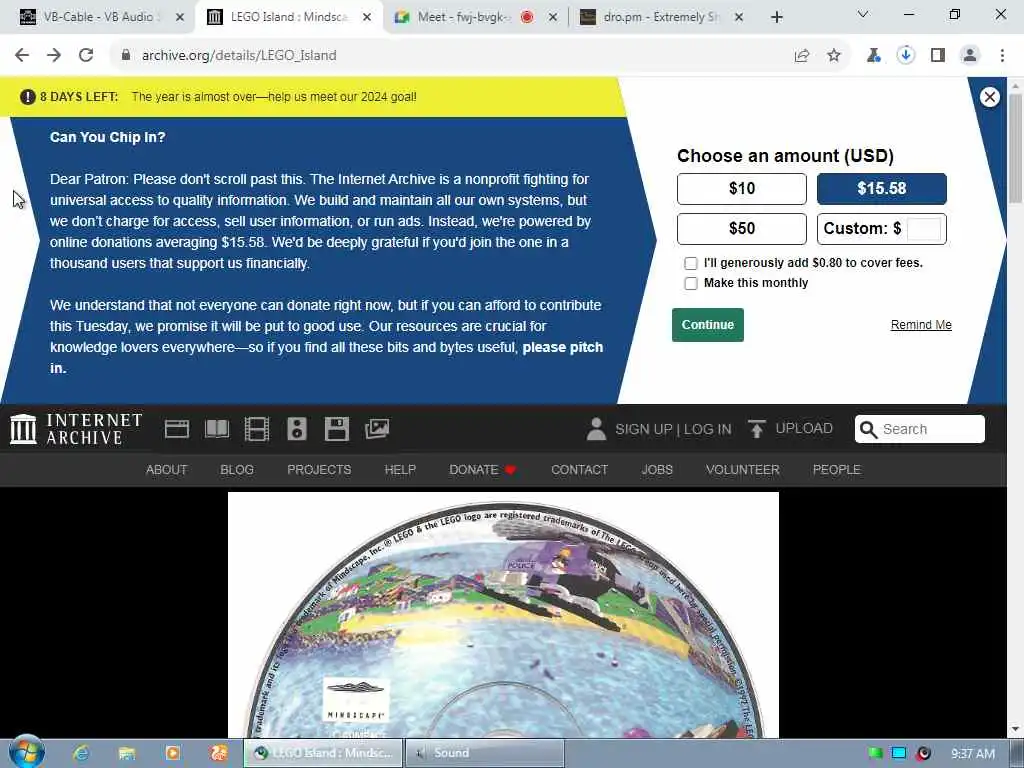Select the $50 donation amount
The width and height of the screenshot is (1024, 768).
click(x=741, y=229)
